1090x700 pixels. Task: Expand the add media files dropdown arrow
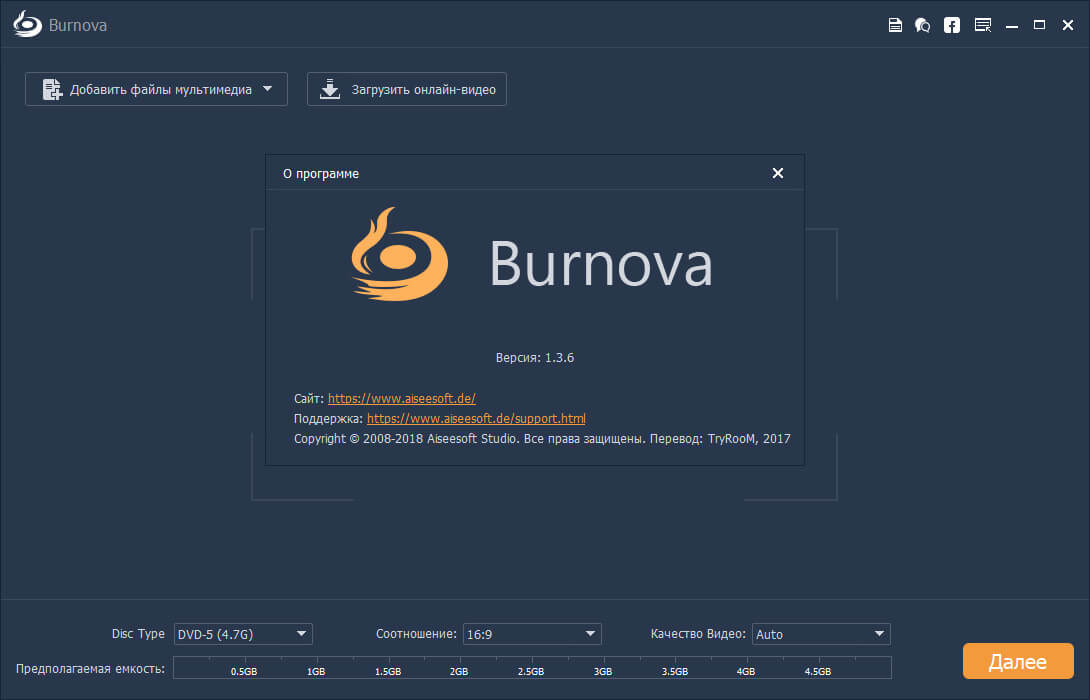268,89
